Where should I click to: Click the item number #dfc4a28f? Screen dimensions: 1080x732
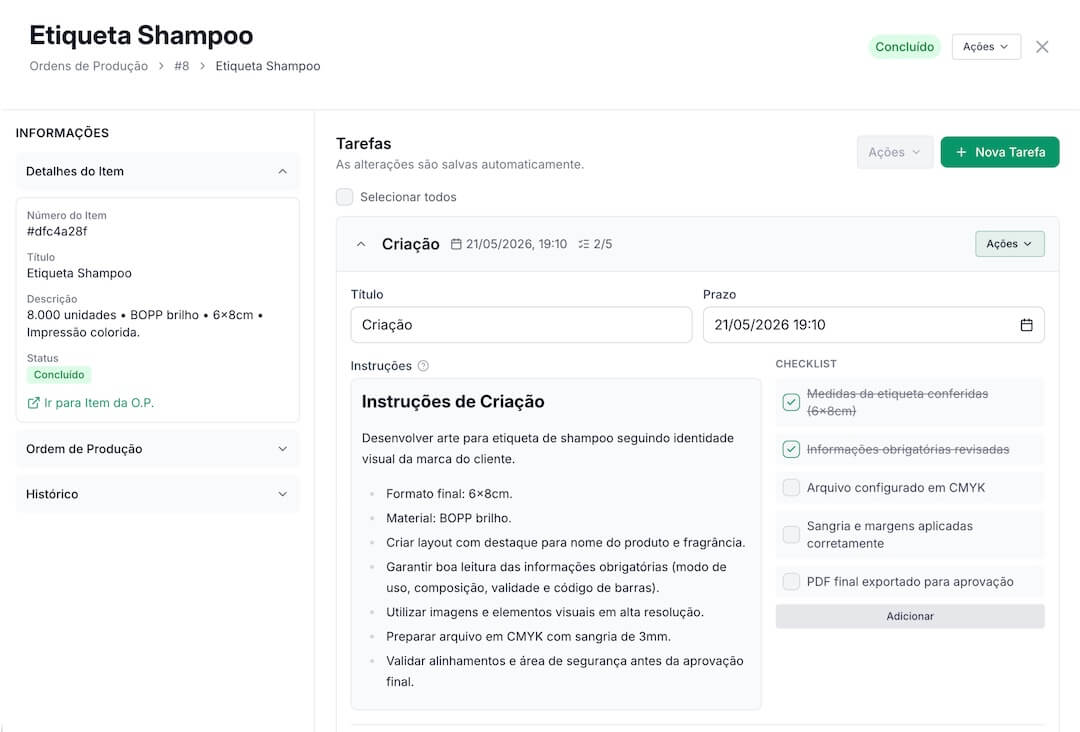(57, 231)
